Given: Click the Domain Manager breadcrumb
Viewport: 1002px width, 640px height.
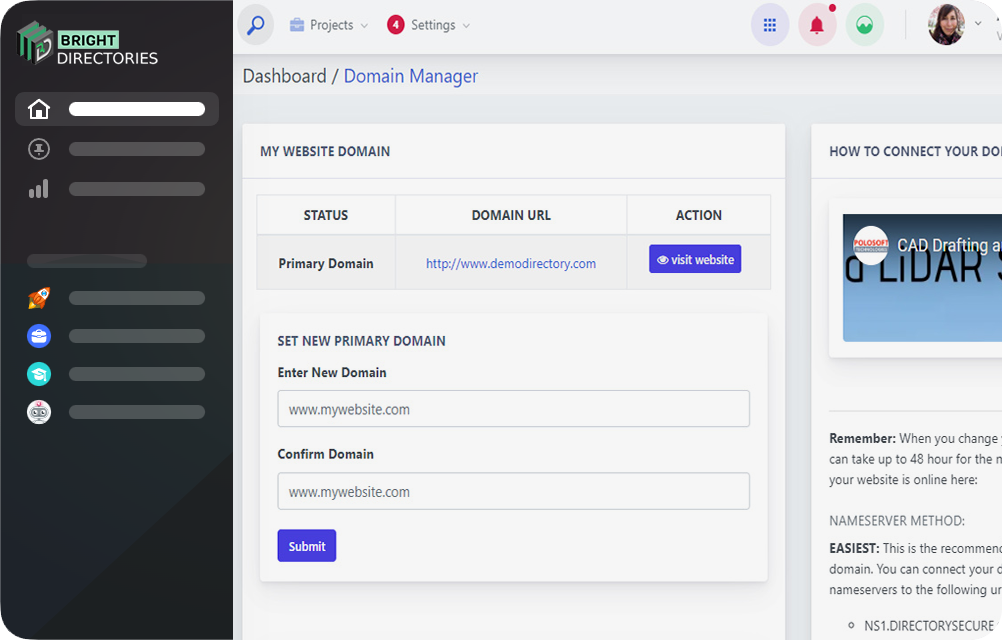Looking at the screenshot, I should (x=410, y=76).
